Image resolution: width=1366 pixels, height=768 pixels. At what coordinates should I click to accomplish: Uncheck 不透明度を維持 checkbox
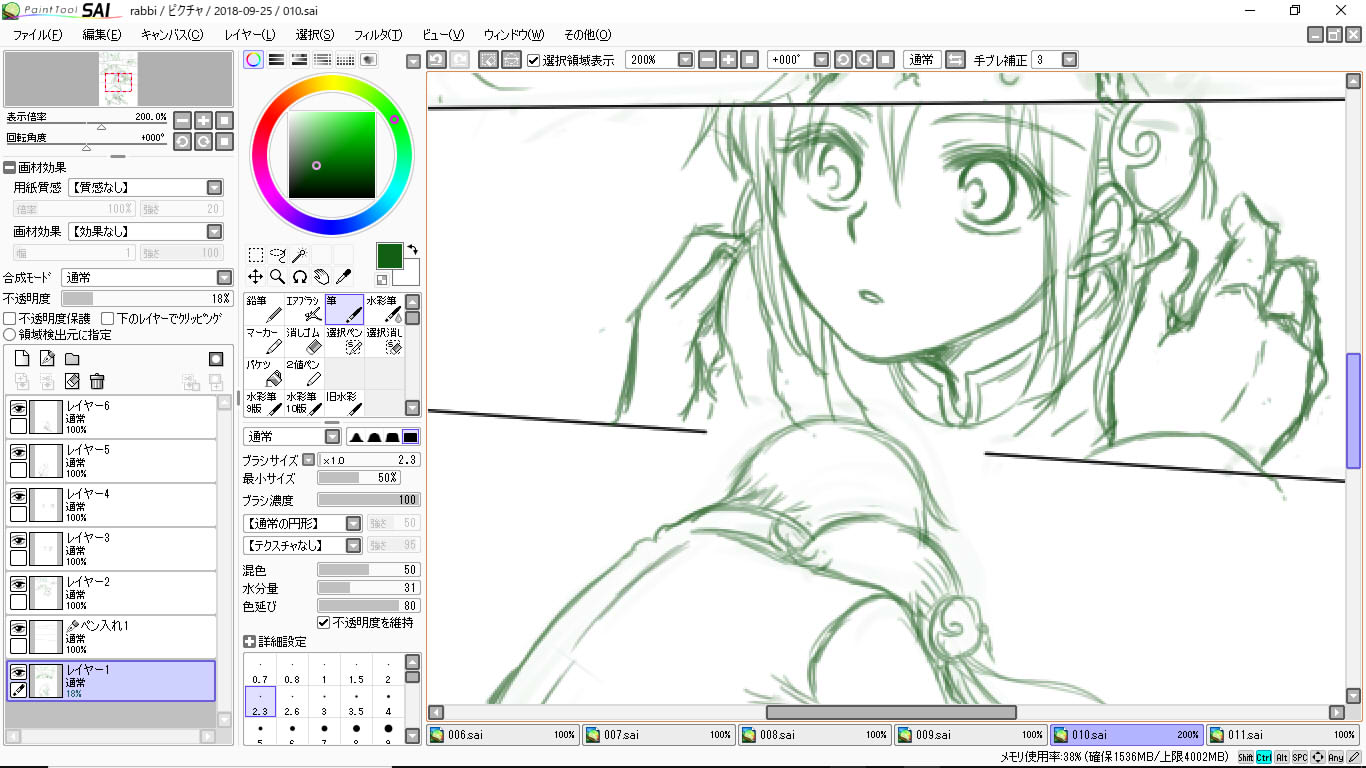(x=323, y=623)
